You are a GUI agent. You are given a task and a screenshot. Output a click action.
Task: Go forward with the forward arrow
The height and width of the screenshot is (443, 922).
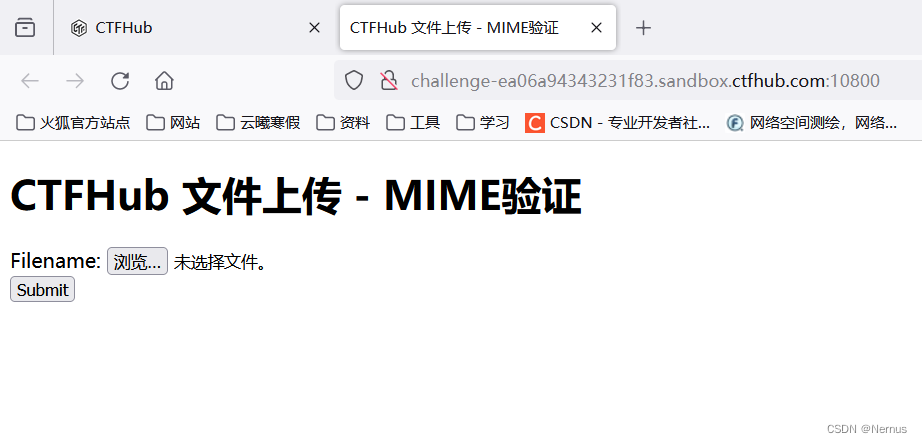pyautogui.click(x=75, y=81)
